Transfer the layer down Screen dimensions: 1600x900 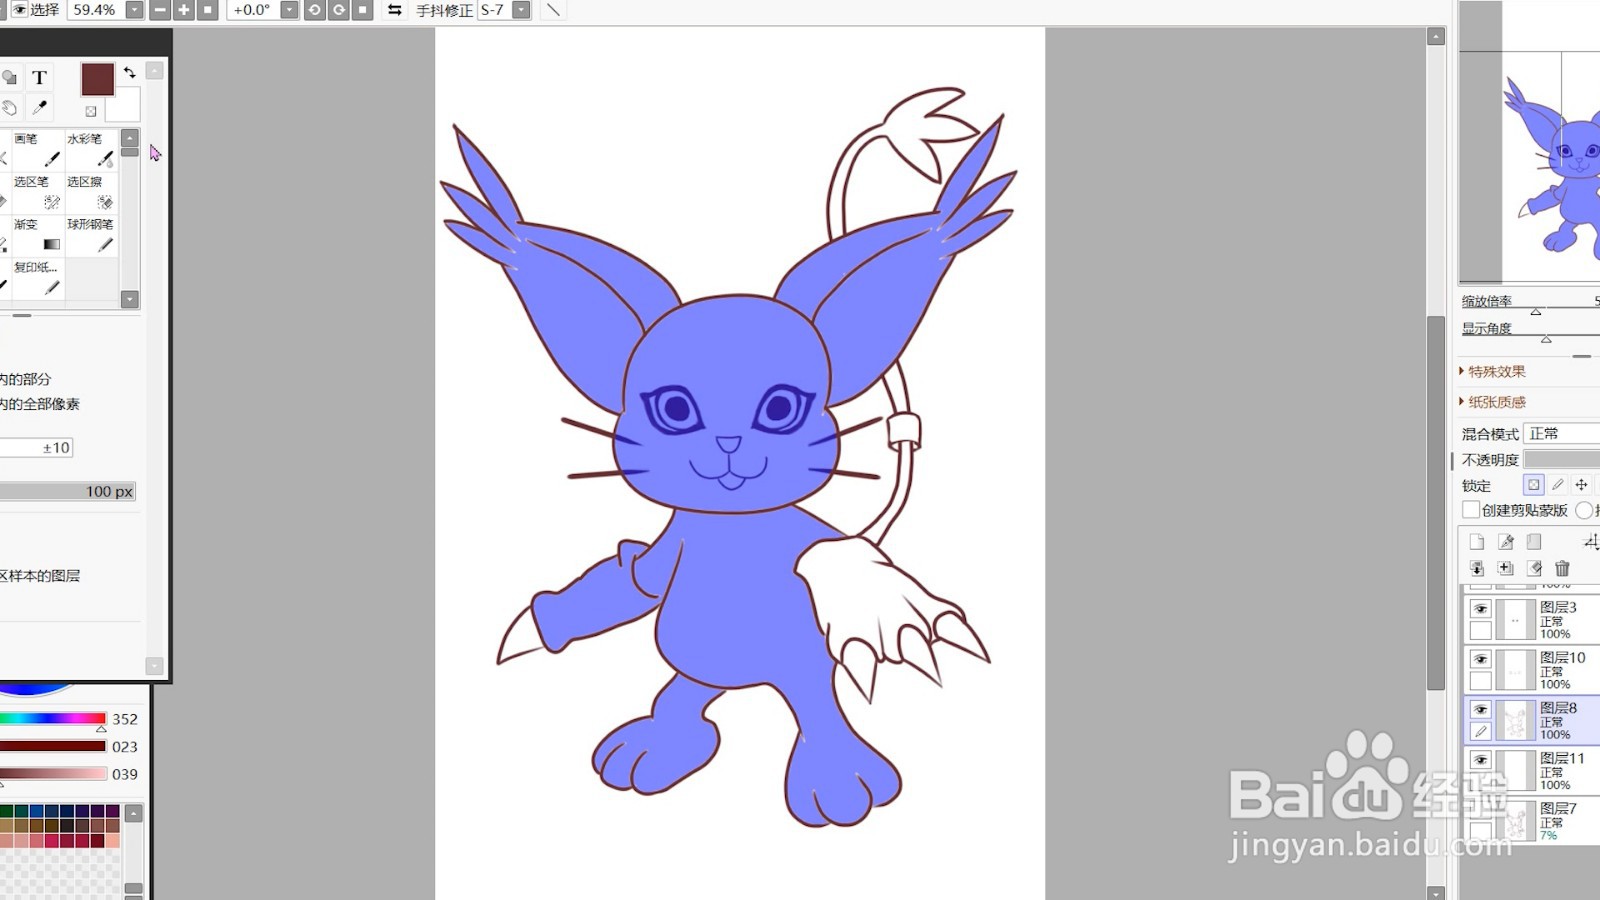coord(1477,568)
